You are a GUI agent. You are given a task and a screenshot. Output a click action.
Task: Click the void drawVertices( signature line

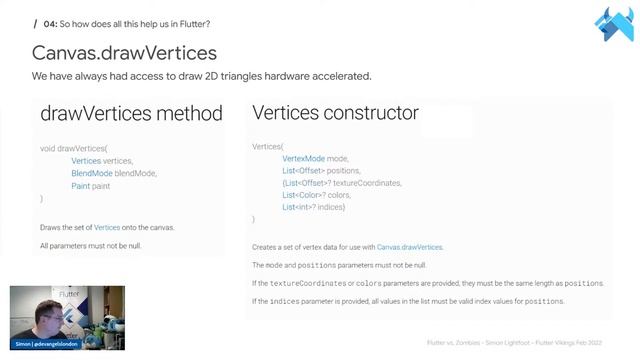74,148
